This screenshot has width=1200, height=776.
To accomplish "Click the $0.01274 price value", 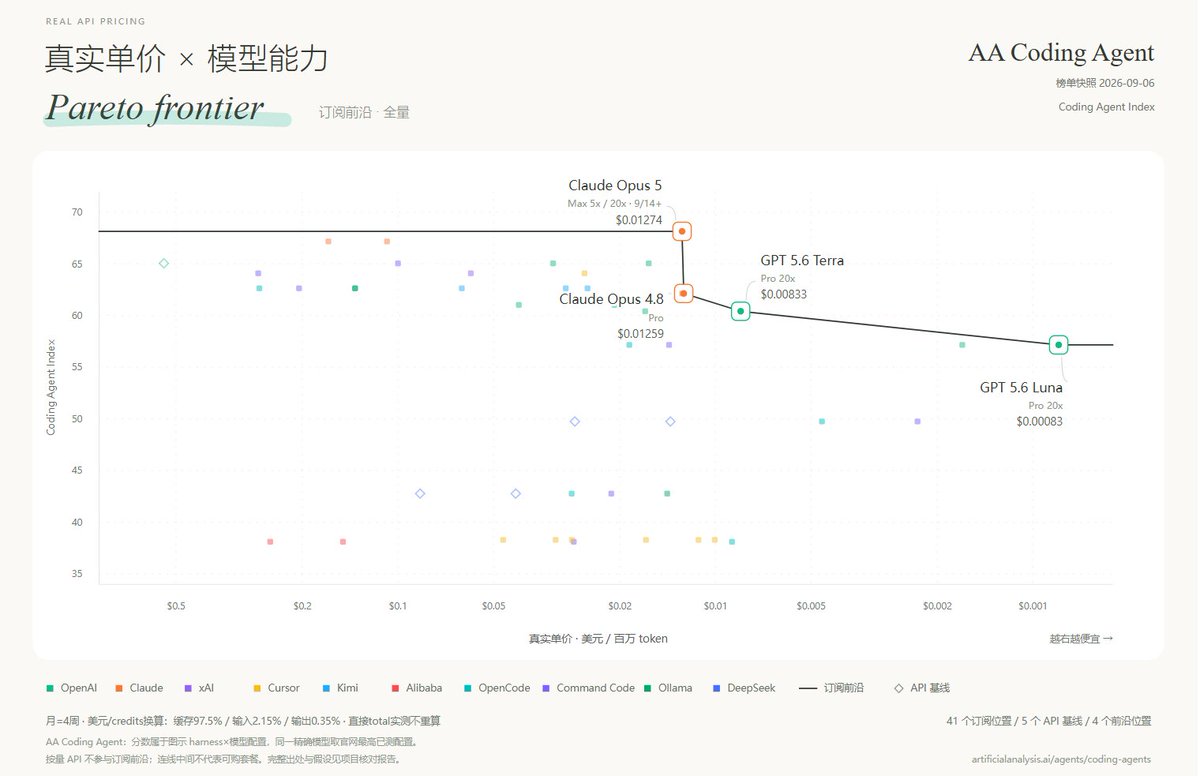I will tap(639, 220).
